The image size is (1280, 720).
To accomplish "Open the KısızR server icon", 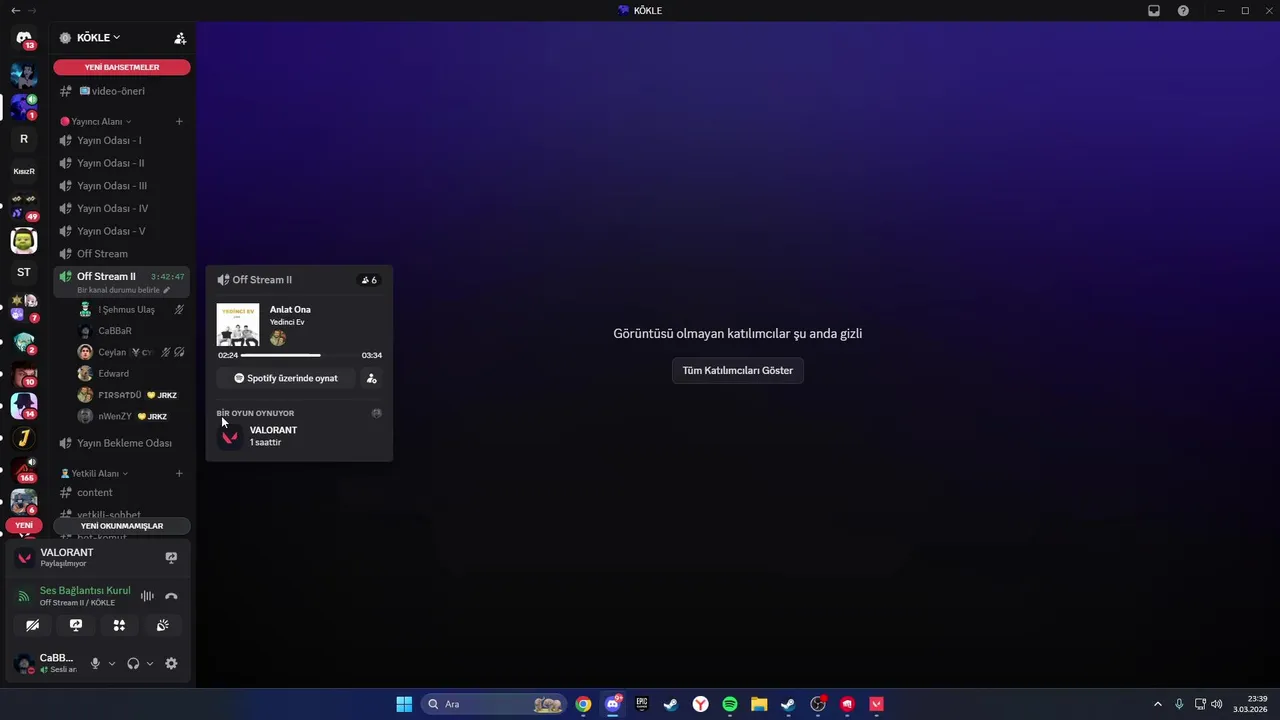I will (x=24, y=171).
